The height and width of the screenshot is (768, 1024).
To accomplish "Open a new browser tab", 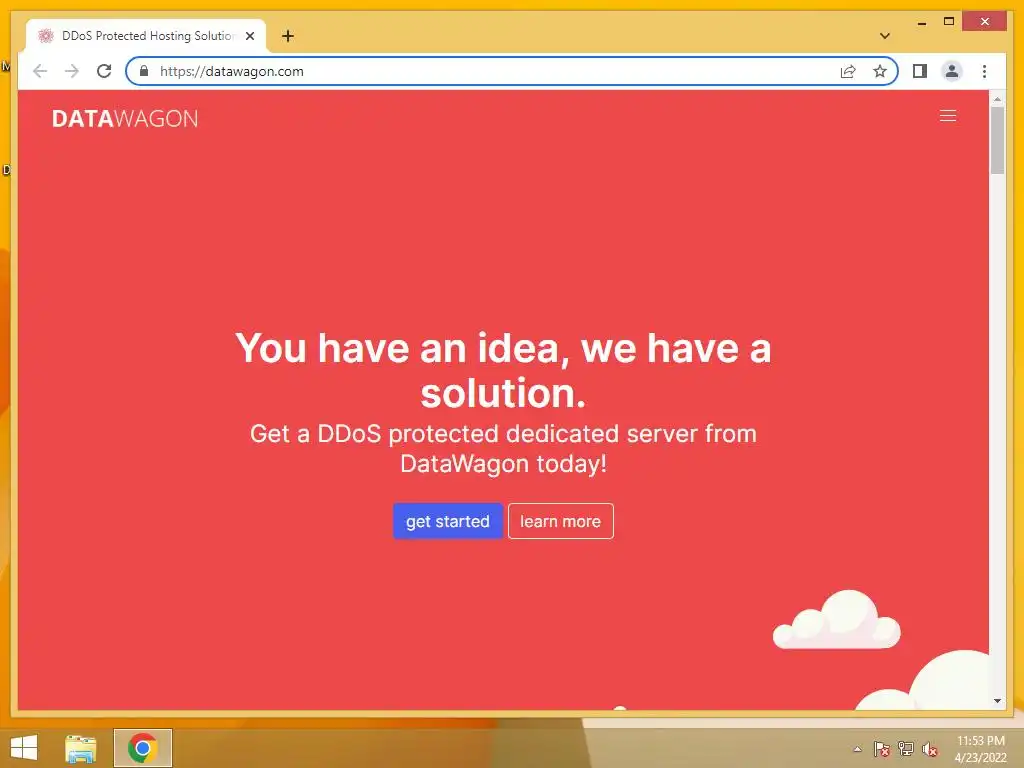I will [x=288, y=36].
